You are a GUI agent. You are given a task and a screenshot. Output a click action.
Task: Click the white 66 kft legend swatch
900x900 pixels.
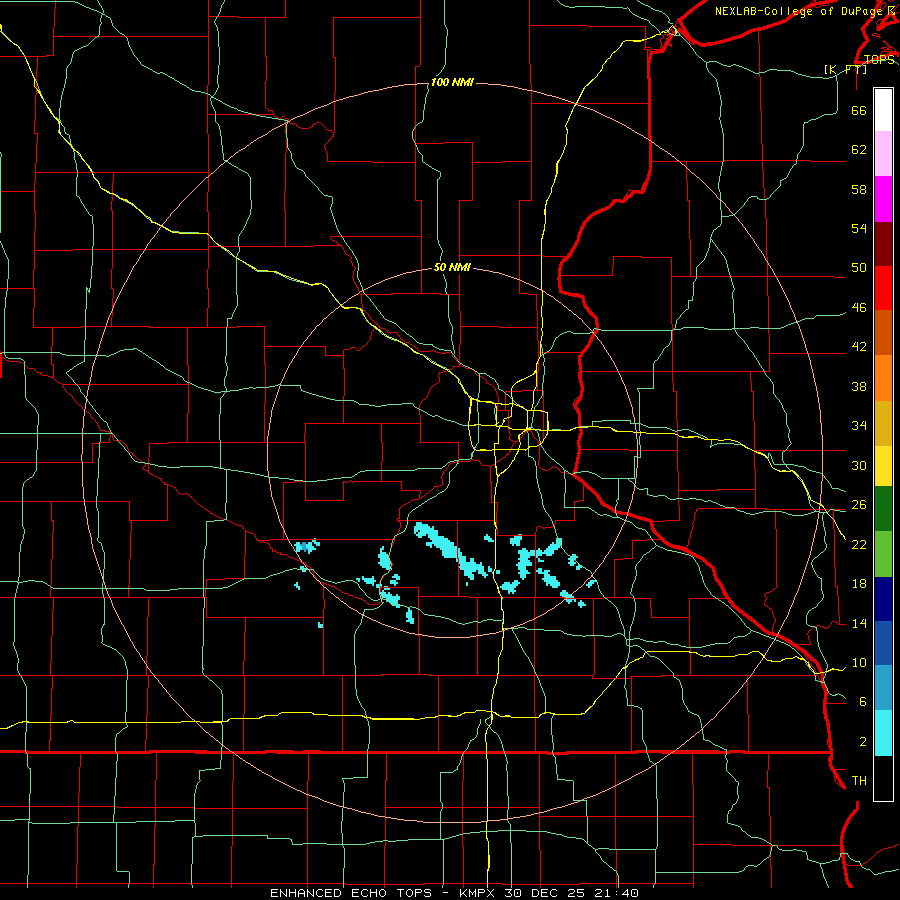point(883,110)
